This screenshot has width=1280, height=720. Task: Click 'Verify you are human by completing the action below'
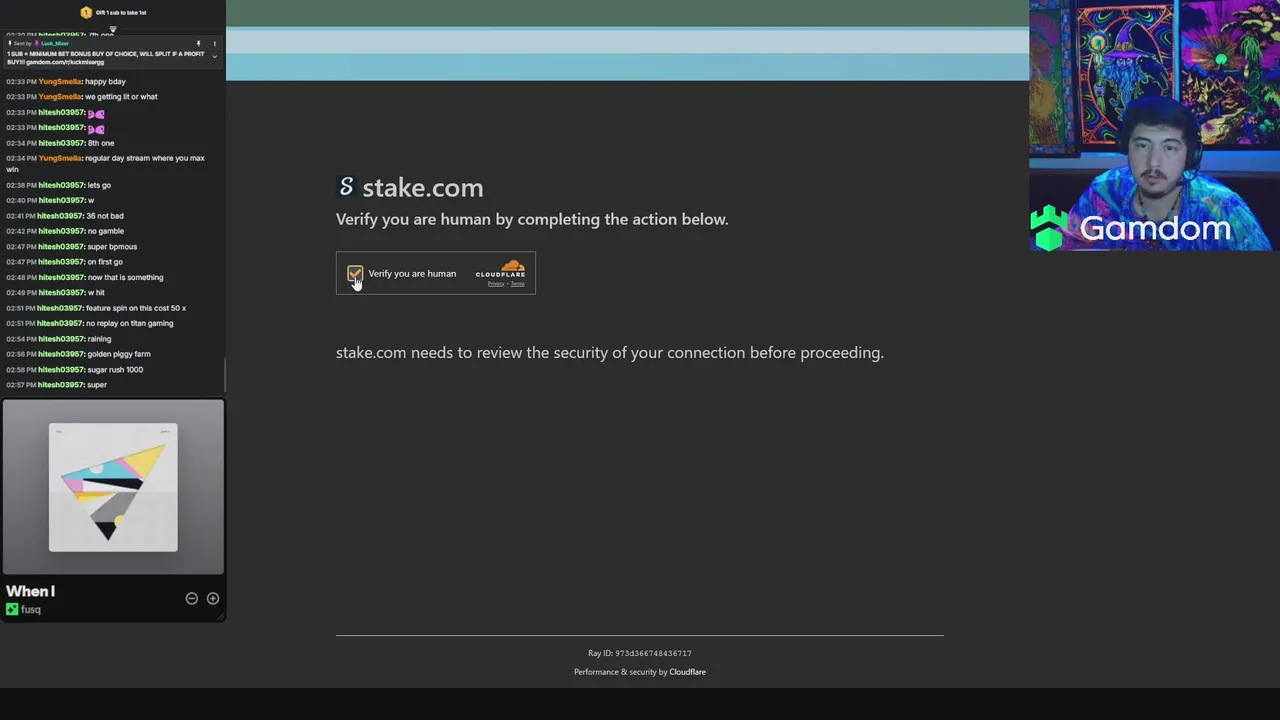532,219
